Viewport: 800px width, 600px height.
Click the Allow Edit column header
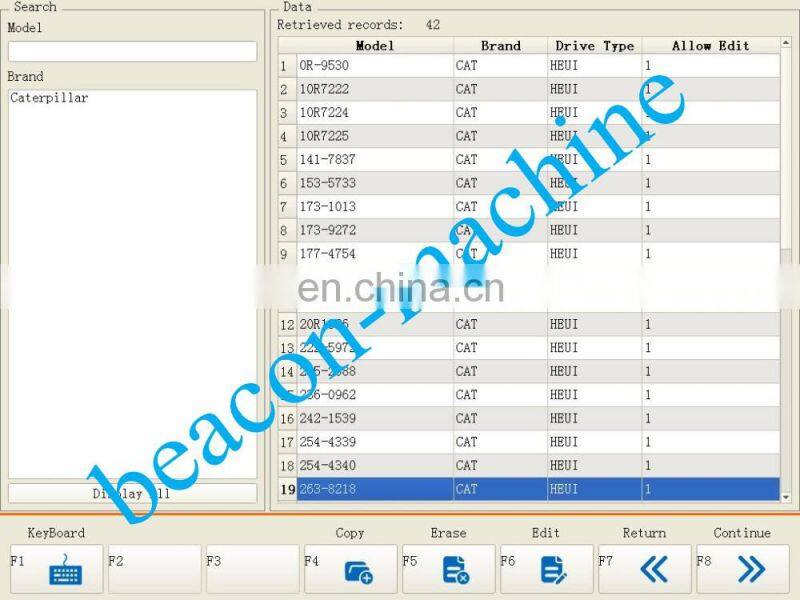(710, 46)
